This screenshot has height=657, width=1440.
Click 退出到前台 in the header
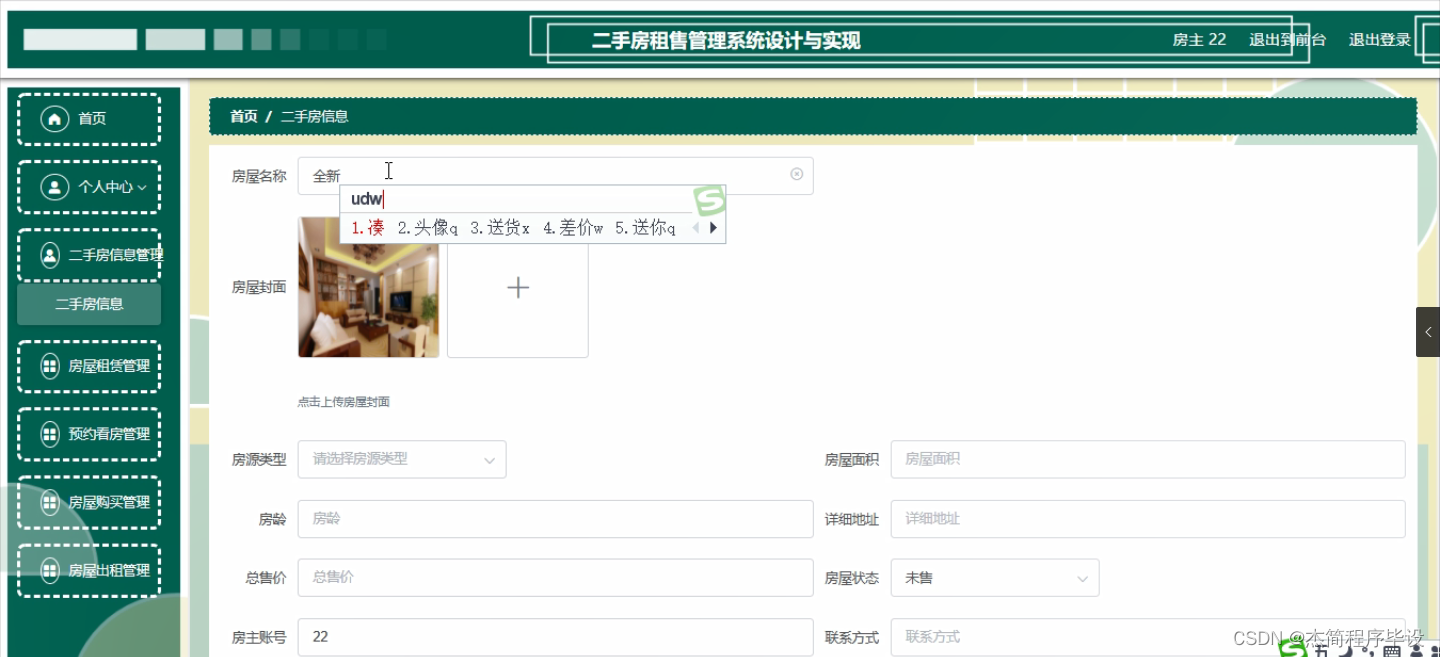coord(1287,39)
